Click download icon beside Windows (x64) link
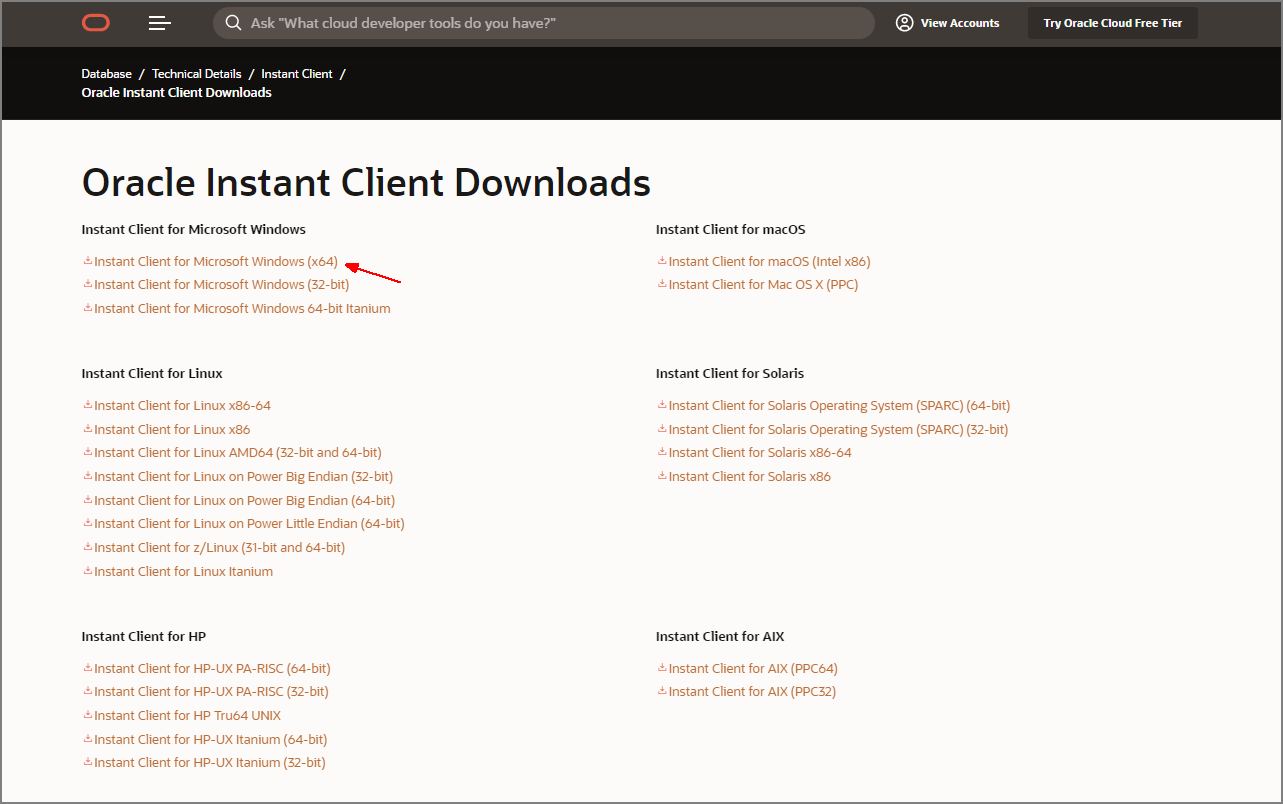1283x804 pixels. point(87,261)
